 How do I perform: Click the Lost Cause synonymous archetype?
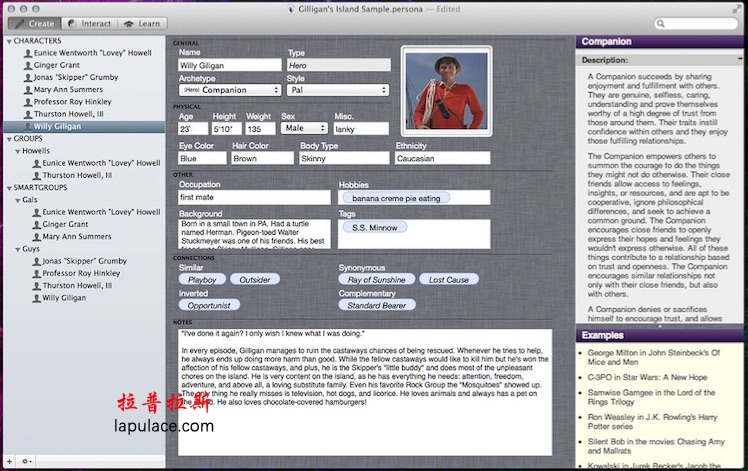pyautogui.click(x=448, y=279)
